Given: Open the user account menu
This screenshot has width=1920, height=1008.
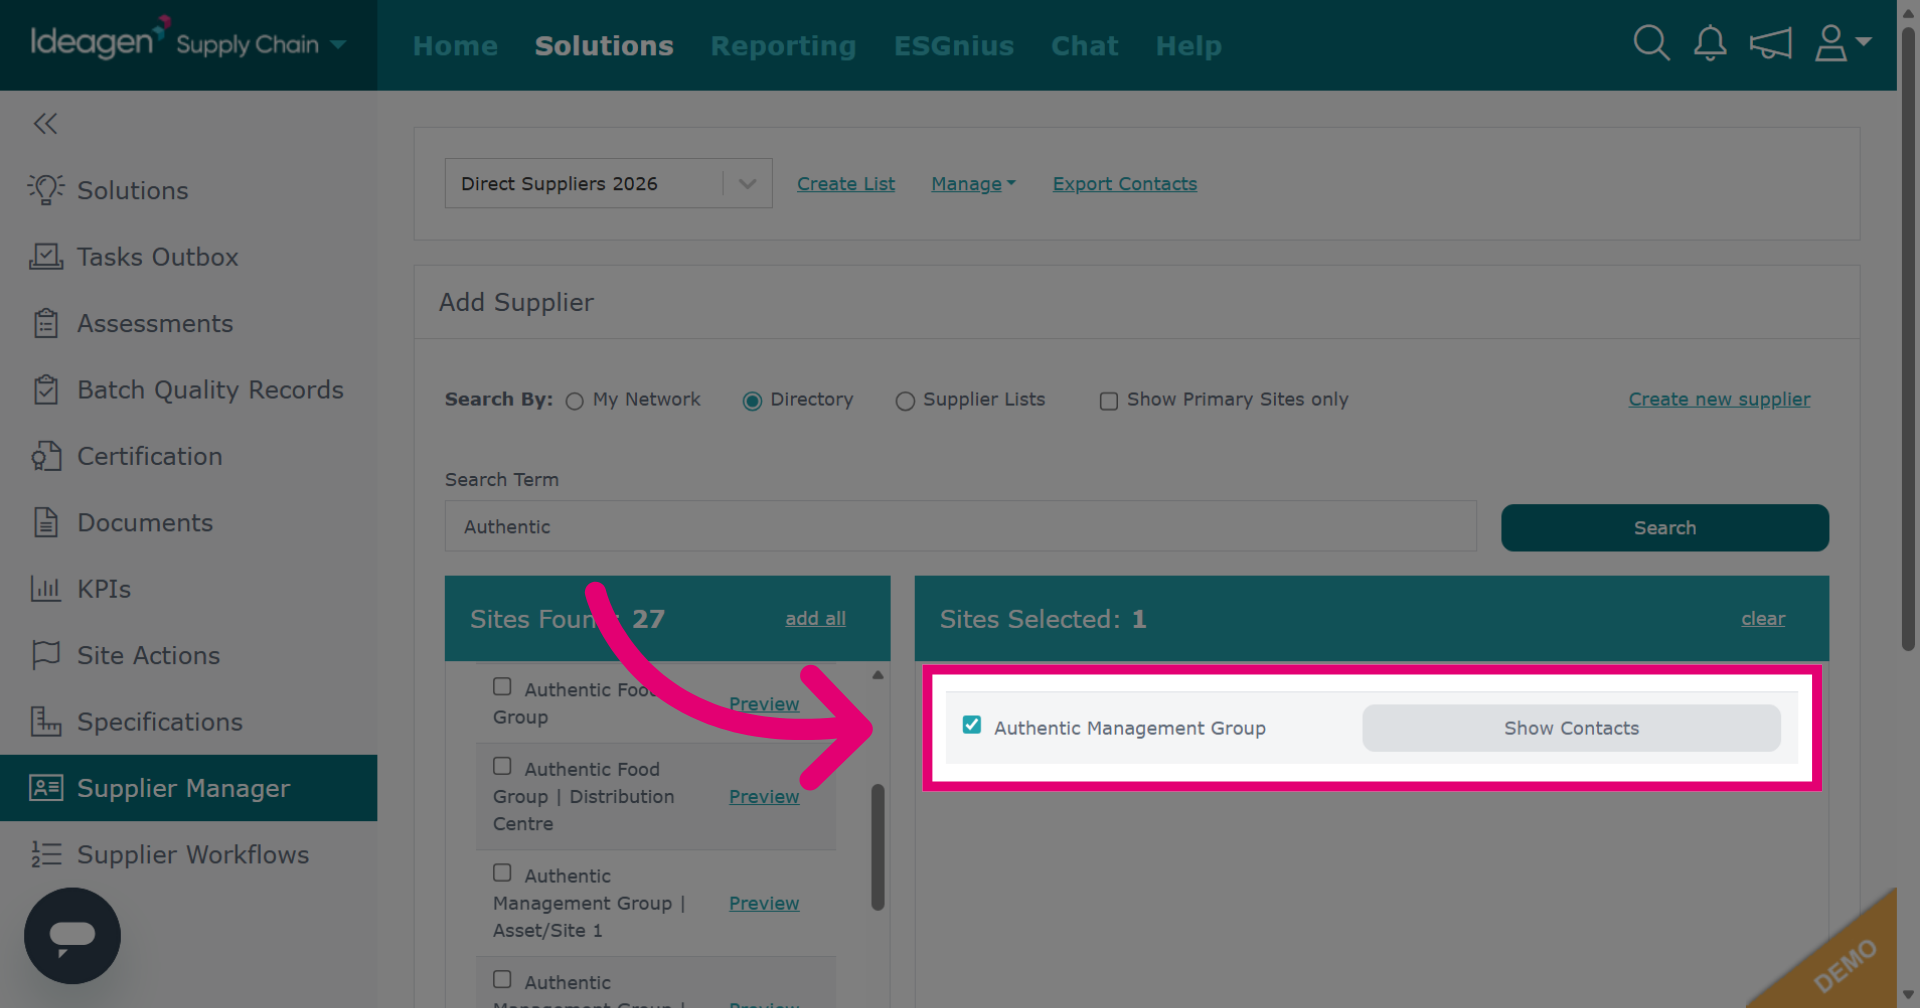Looking at the screenshot, I should [1842, 44].
